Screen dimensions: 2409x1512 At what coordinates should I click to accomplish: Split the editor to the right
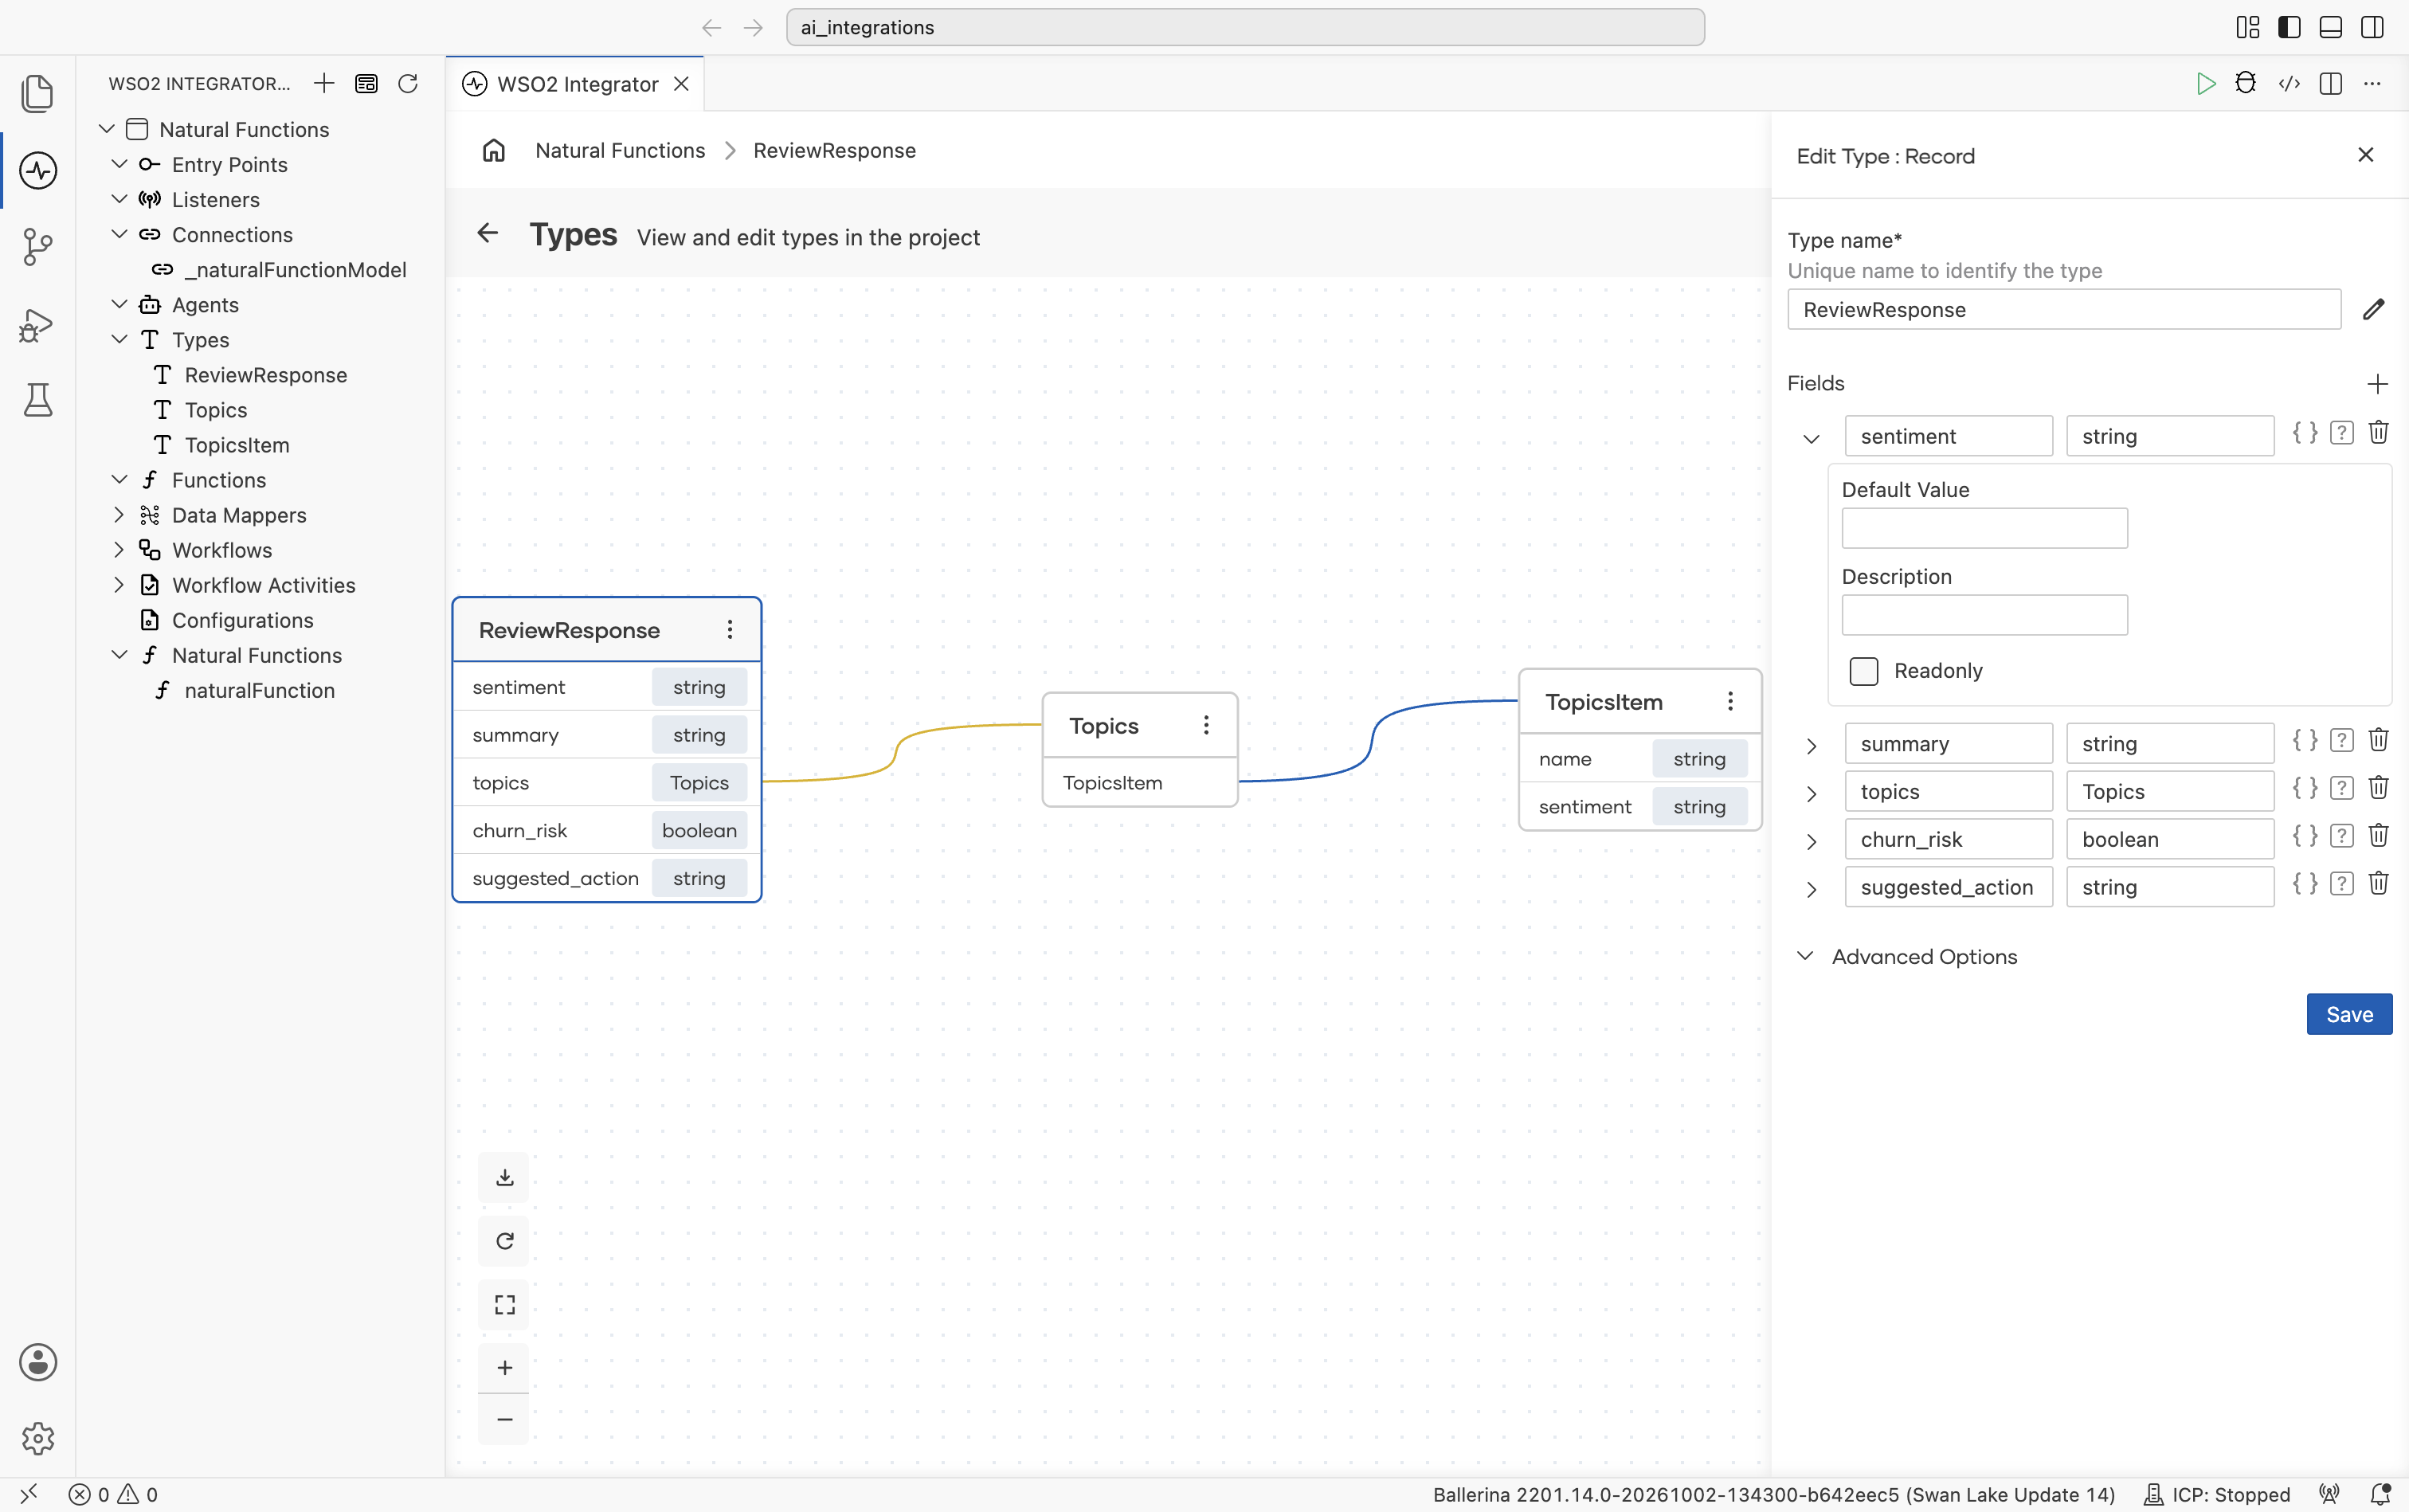pos(2331,83)
